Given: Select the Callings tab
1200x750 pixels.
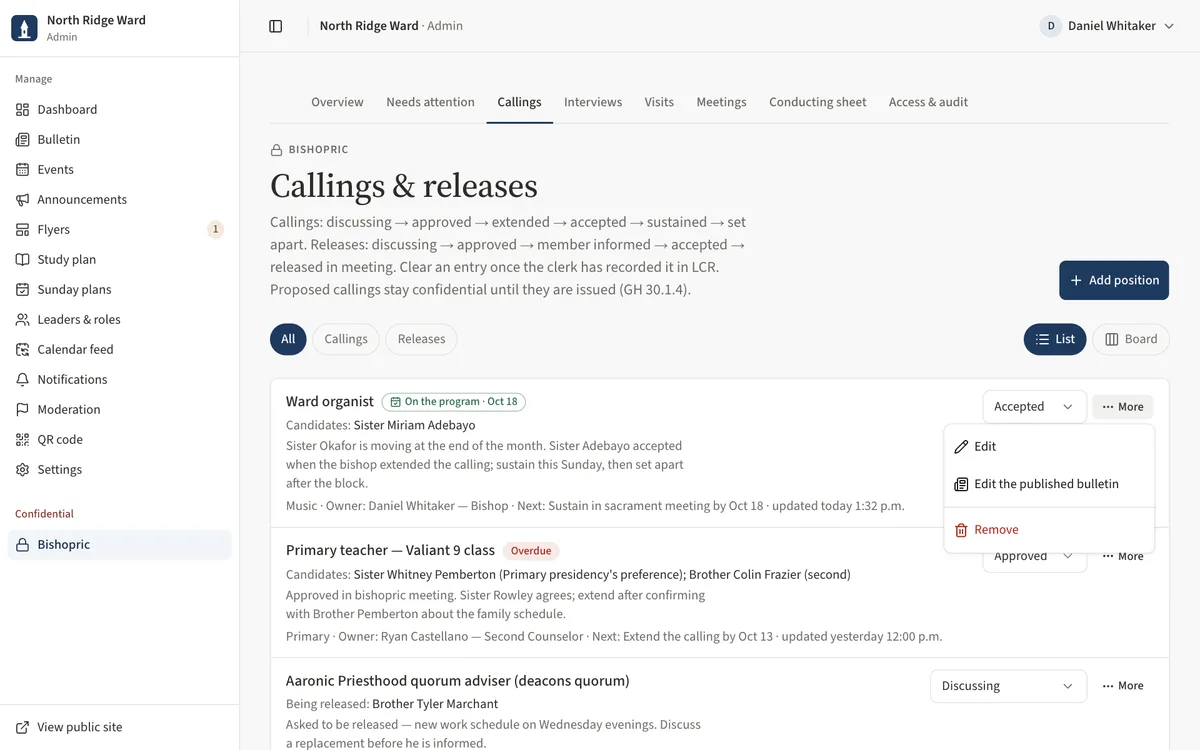Looking at the screenshot, I should pos(519,102).
